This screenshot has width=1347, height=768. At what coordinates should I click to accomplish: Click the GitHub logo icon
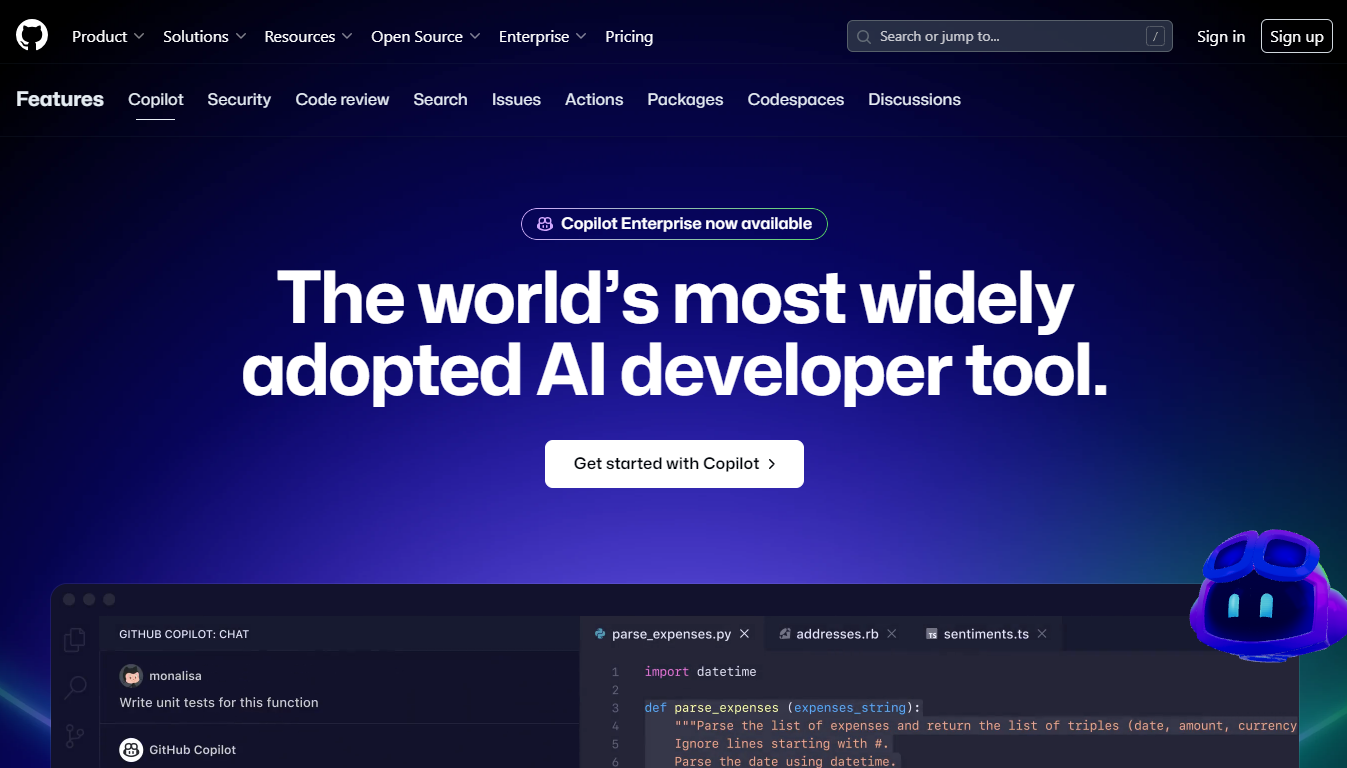[x=32, y=36]
